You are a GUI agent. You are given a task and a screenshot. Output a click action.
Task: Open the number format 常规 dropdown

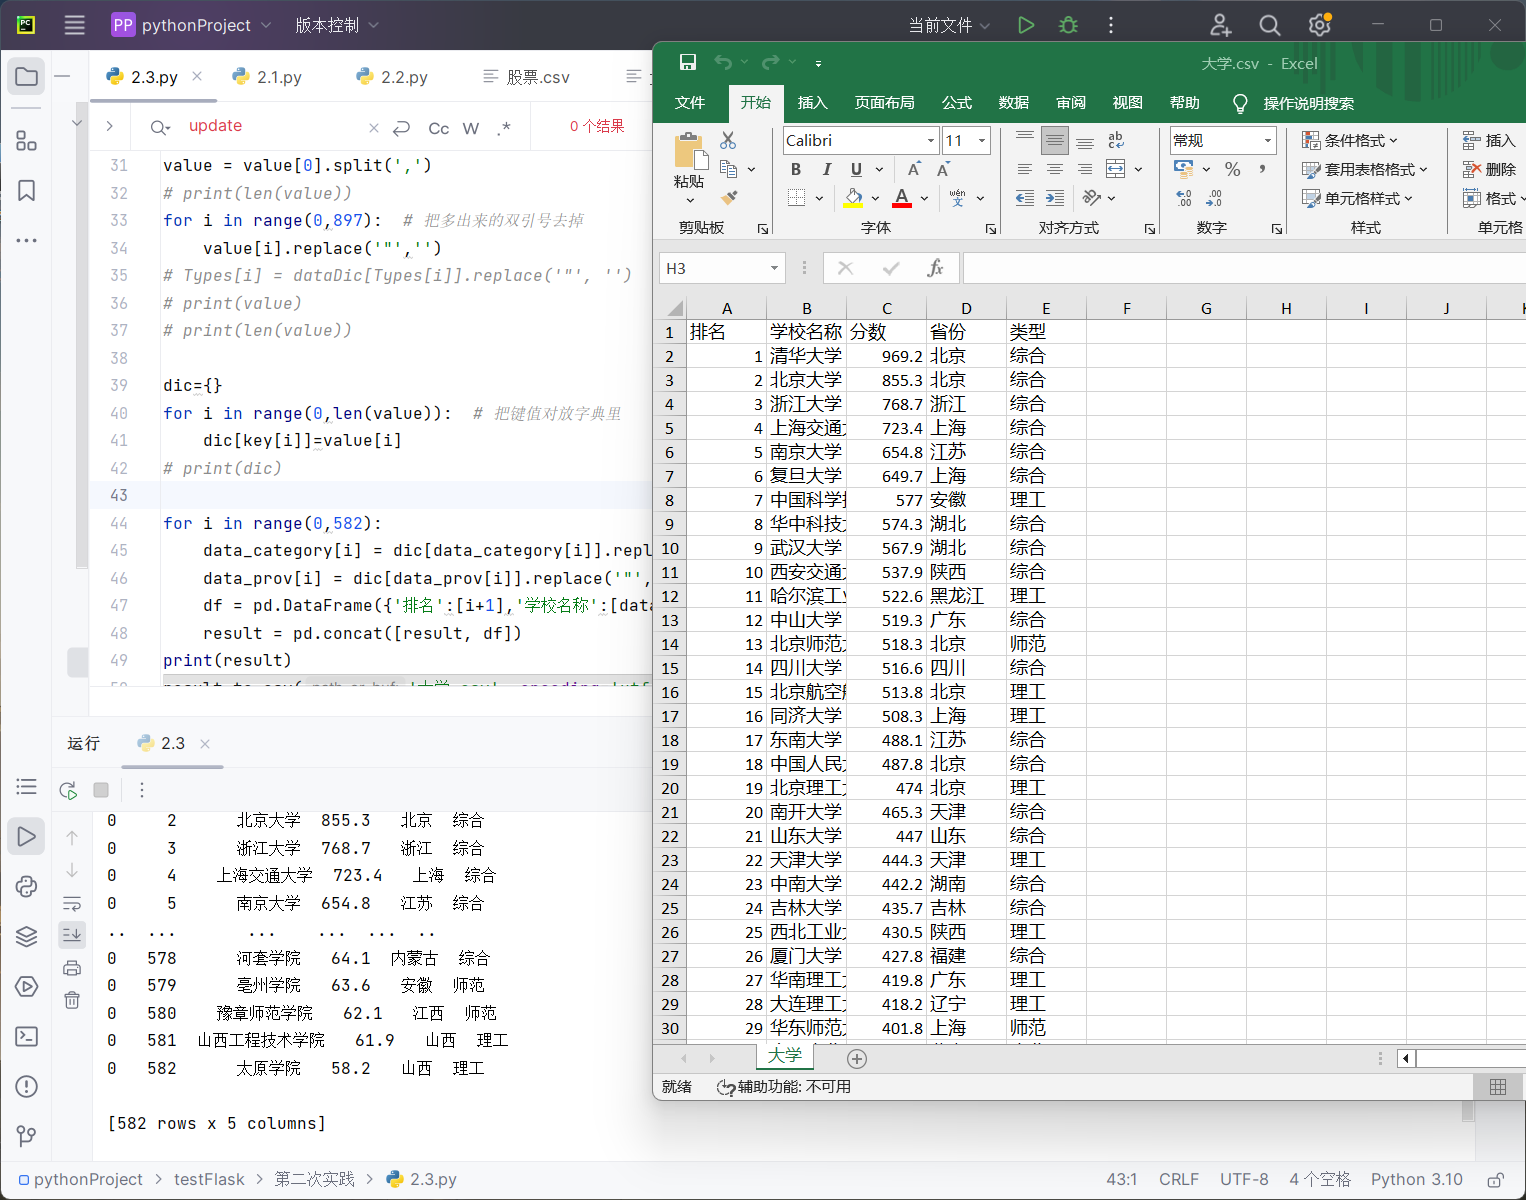coord(1268,141)
